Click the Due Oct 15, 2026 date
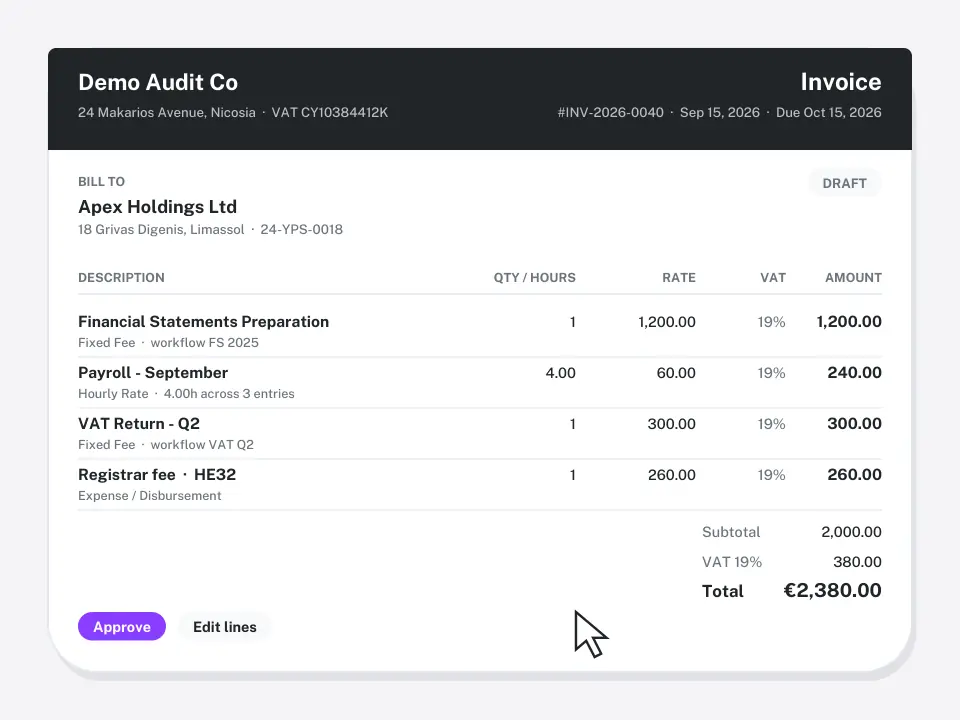 click(828, 113)
